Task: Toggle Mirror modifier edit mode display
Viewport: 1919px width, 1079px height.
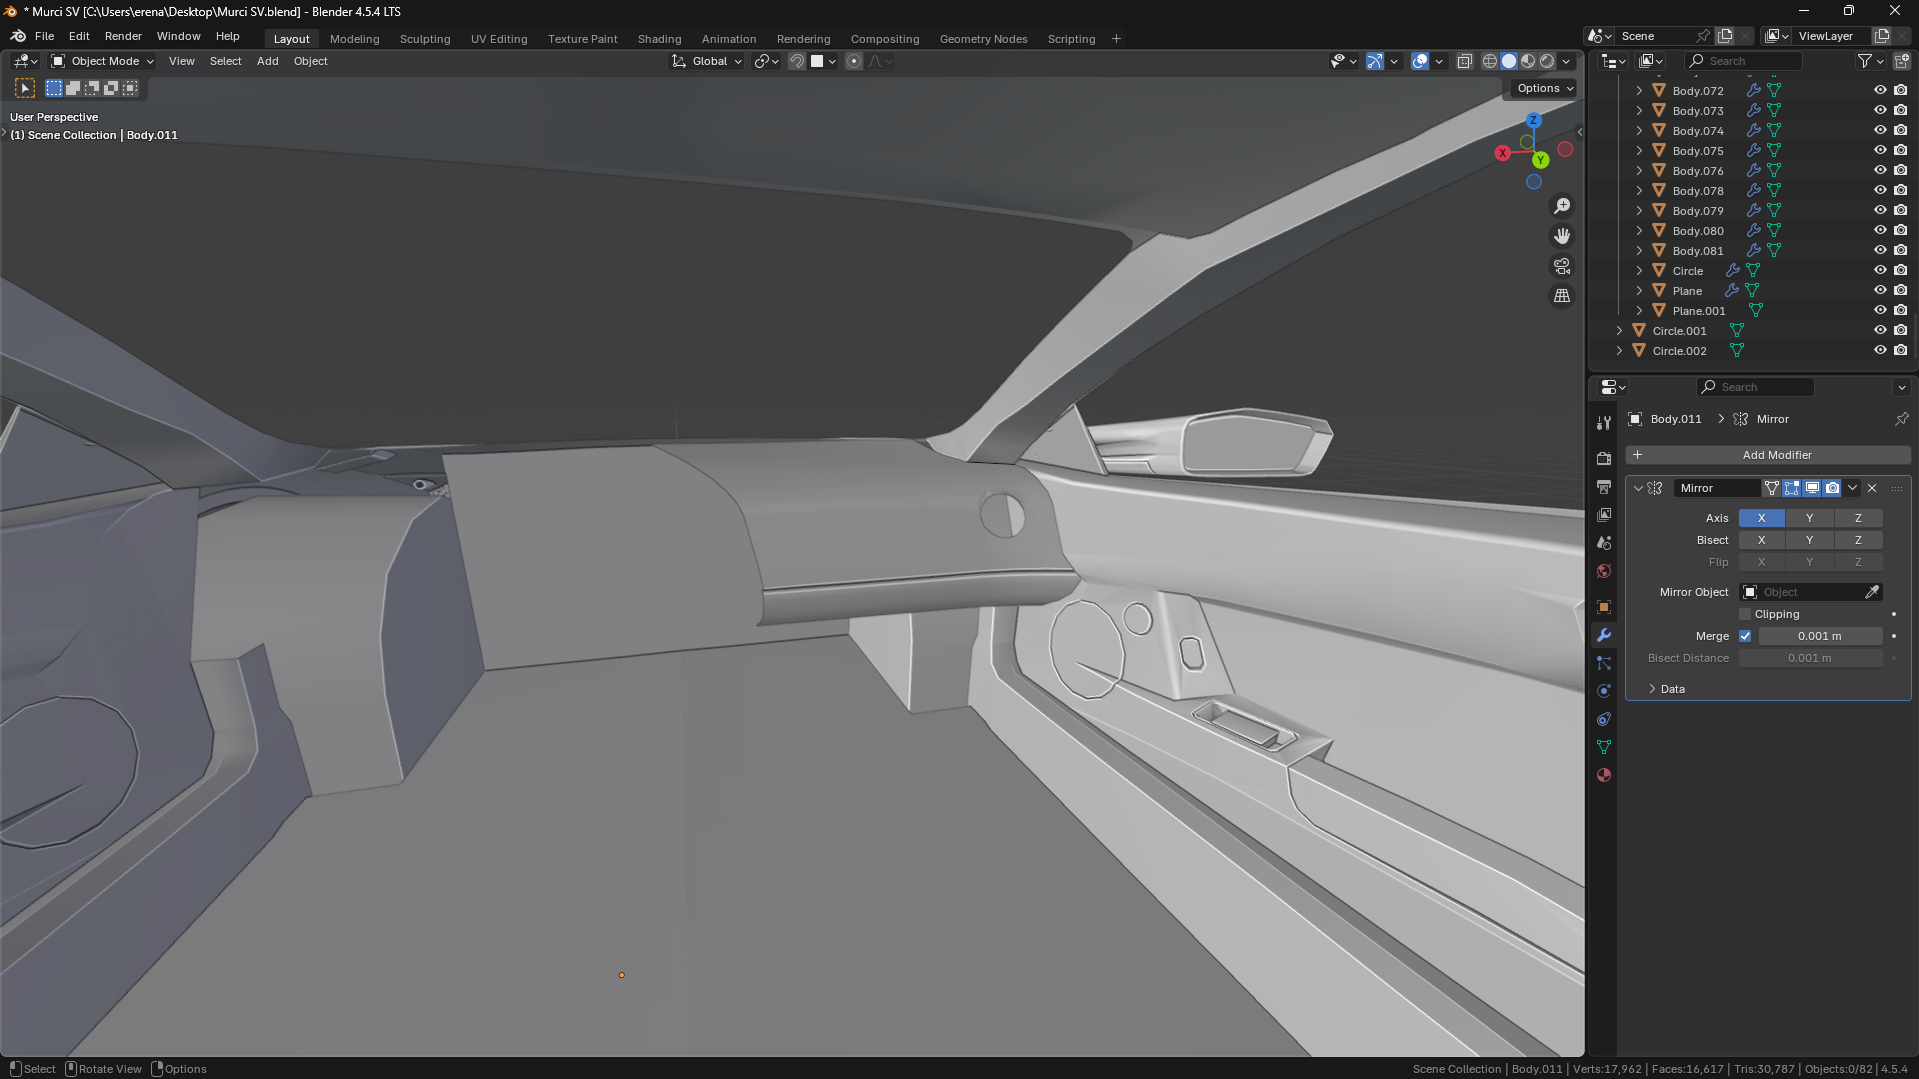Action: coord(1792,488)
